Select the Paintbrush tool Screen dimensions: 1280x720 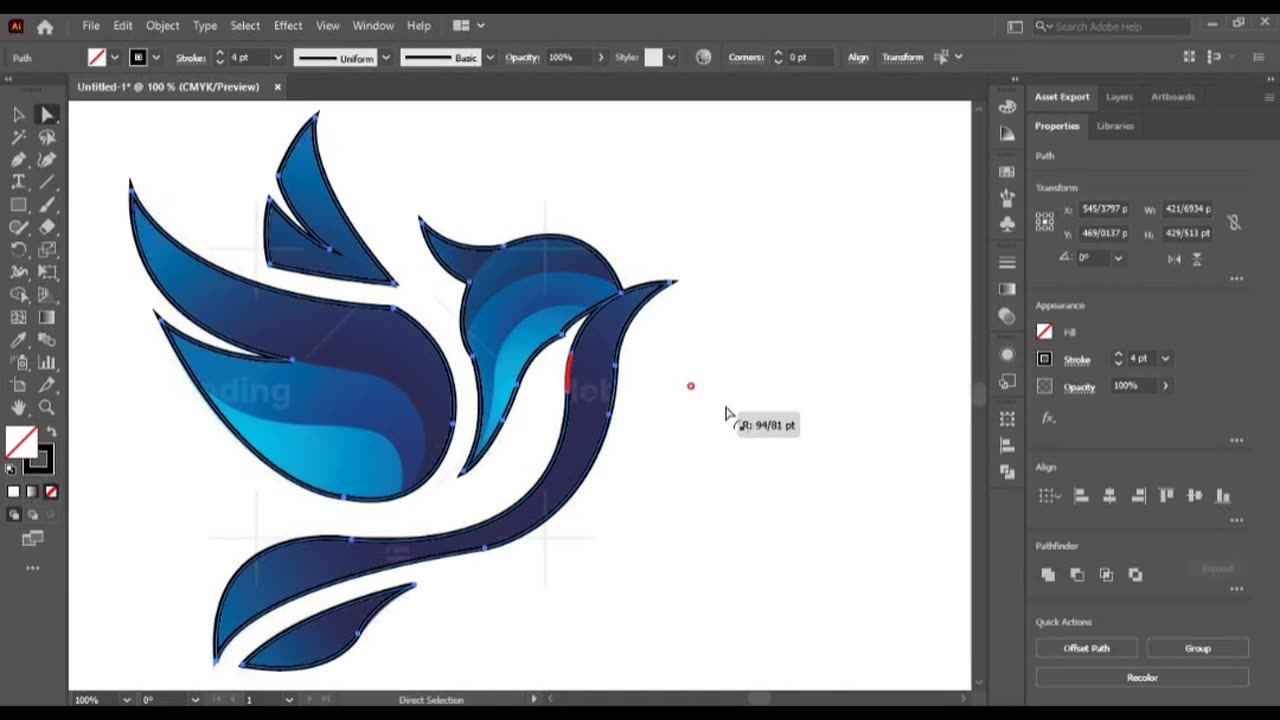tap(47, 205)
